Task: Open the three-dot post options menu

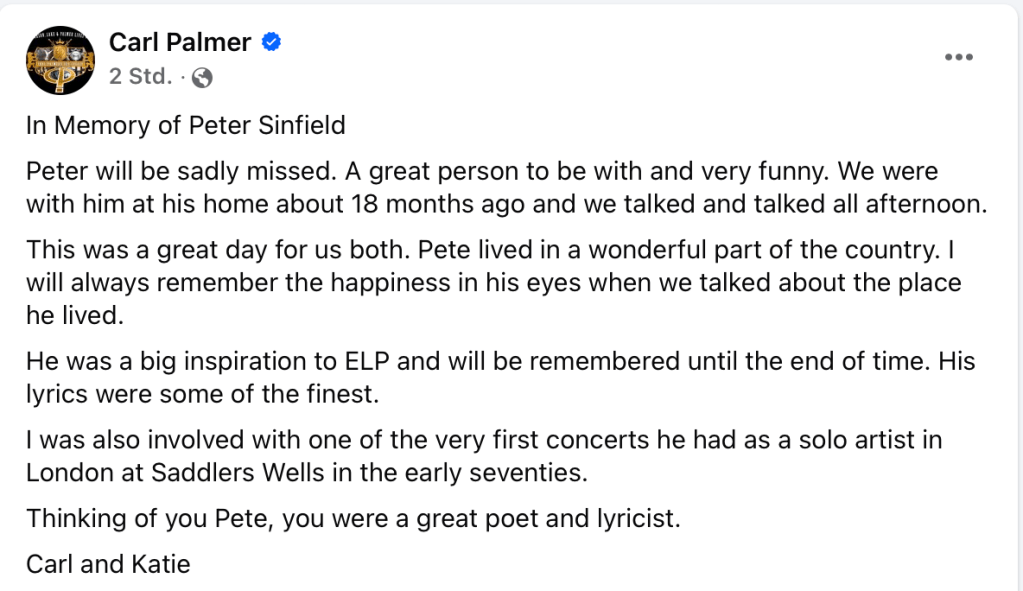Action: (x=958, y=57)
